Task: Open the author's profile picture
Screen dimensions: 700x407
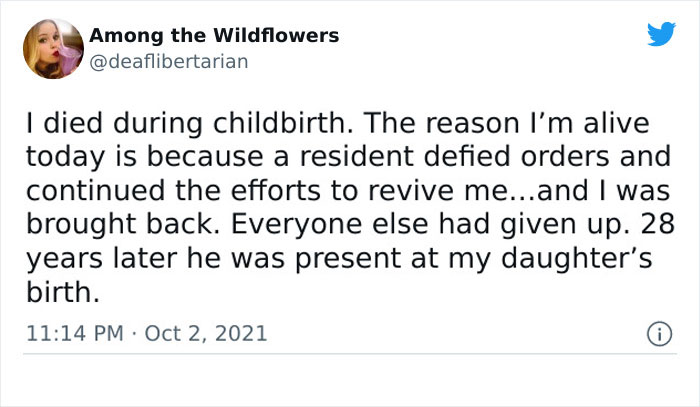Action: click(50, 49)
